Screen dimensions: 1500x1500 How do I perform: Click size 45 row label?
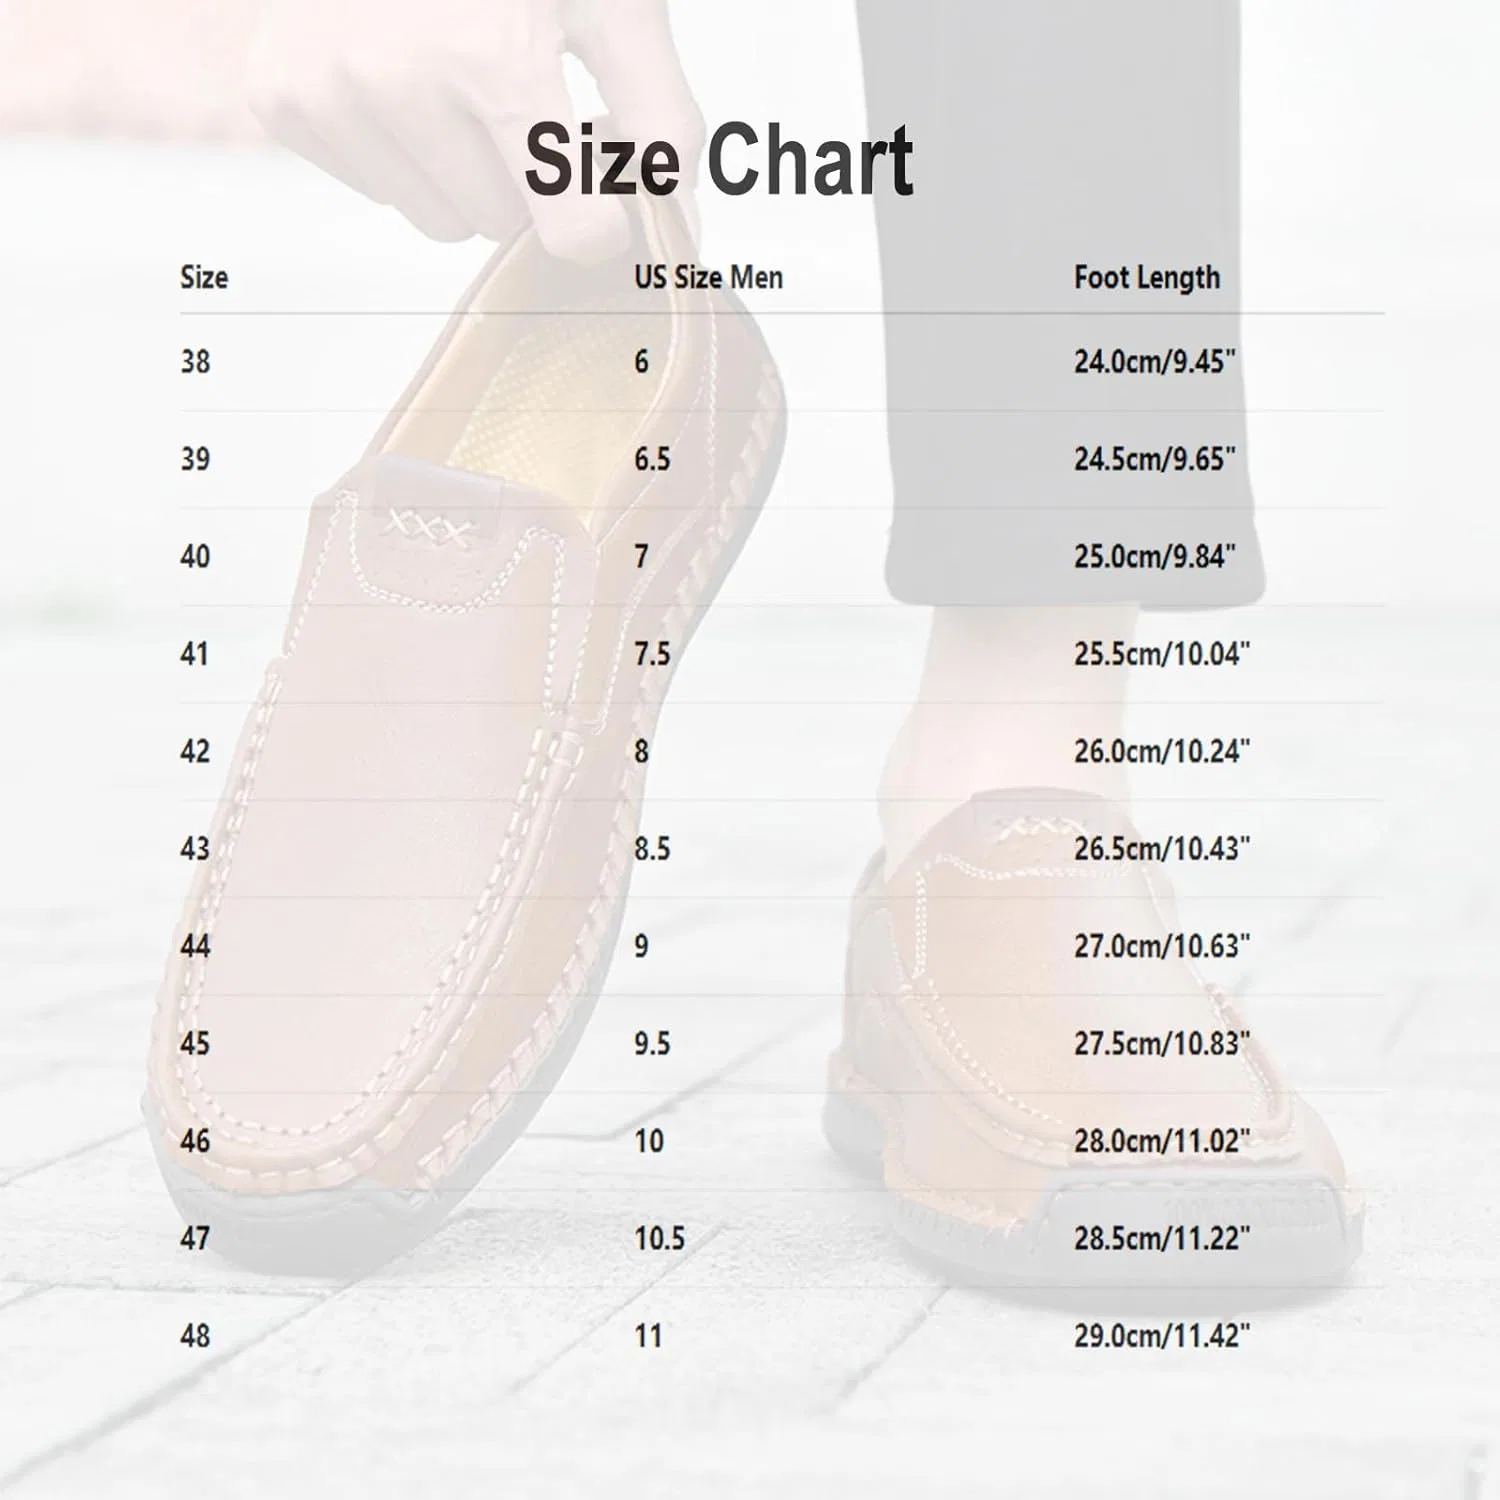pyautogui.click(x=195, y=1043)
